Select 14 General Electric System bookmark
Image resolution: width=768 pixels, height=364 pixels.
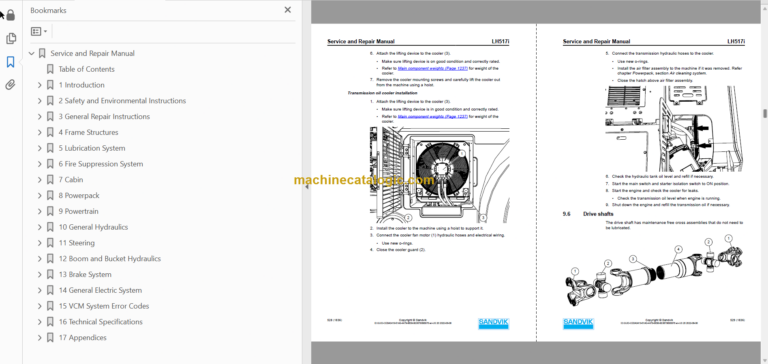(x=100, y=291)
